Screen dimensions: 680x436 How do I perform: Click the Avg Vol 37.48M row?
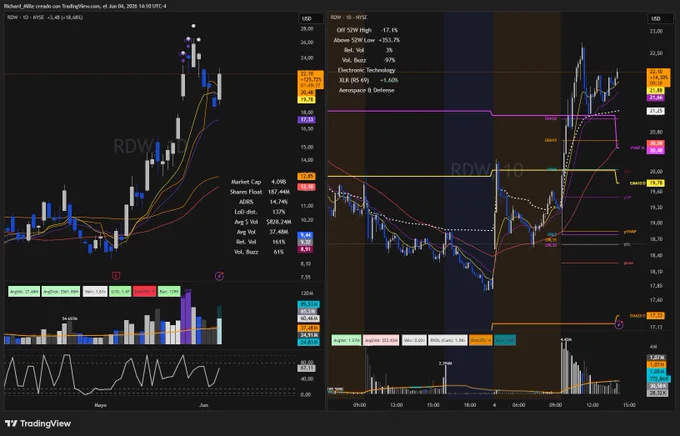click(x=262, y=232)
